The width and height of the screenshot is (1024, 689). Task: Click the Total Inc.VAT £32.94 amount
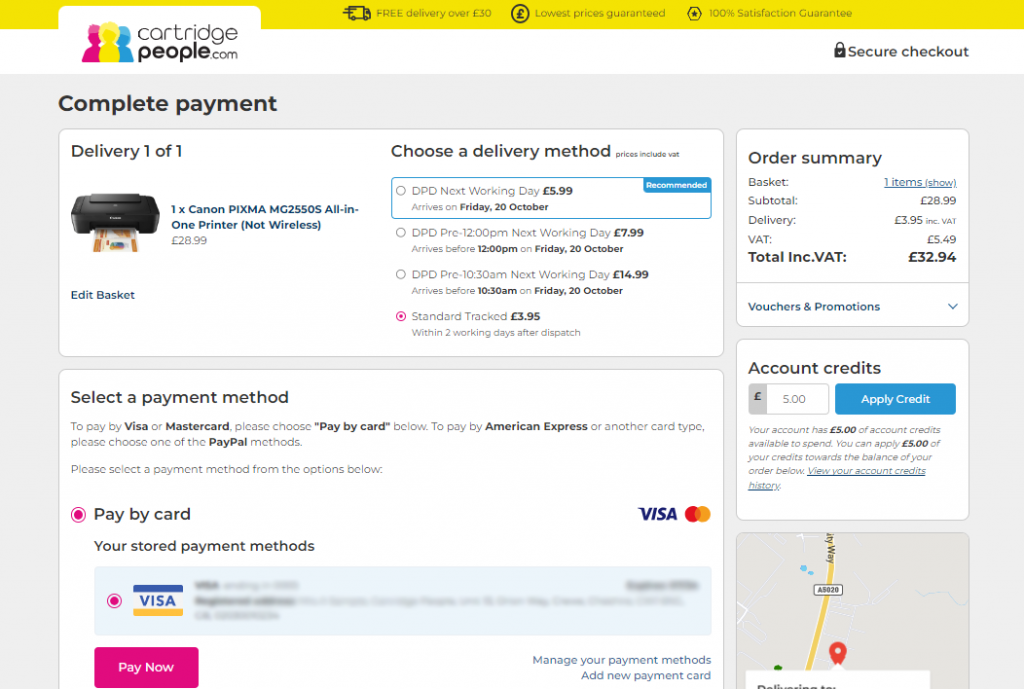[932, 257]
